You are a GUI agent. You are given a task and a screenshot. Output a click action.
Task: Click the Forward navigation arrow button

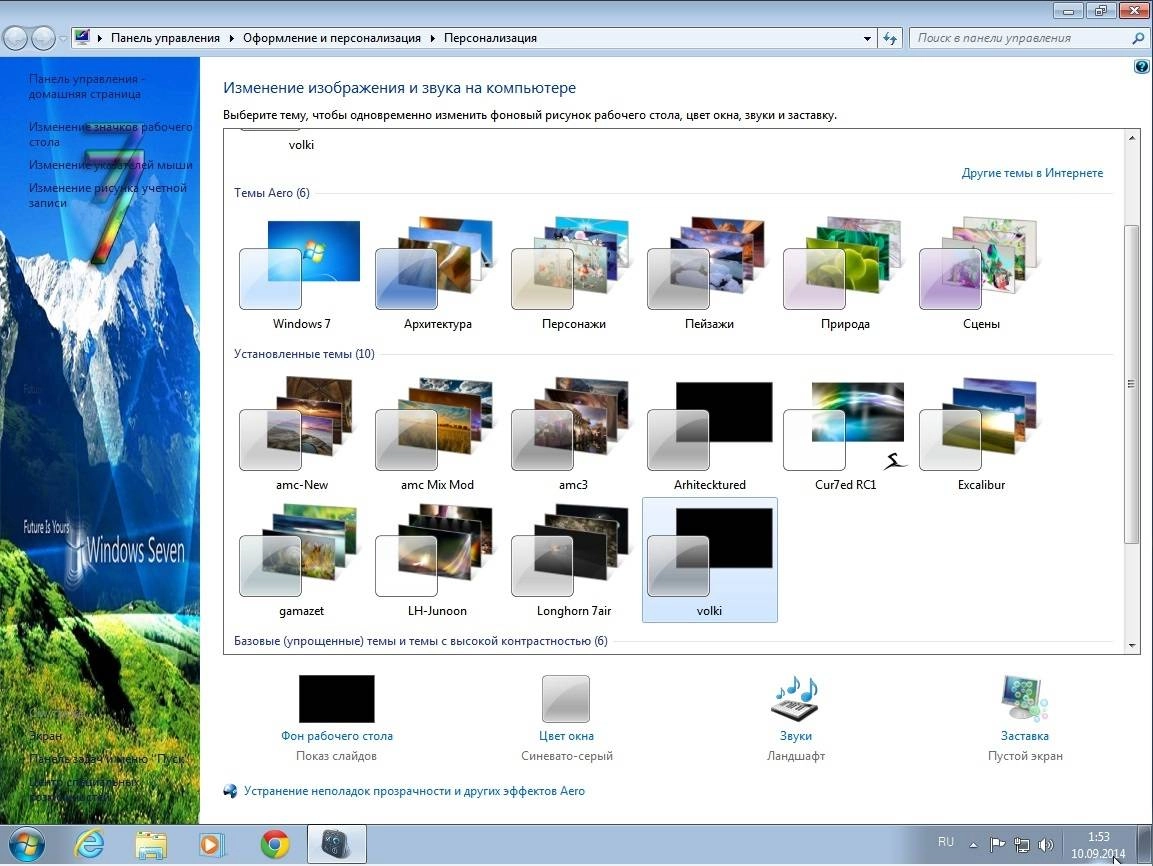[x=43, y=38]
